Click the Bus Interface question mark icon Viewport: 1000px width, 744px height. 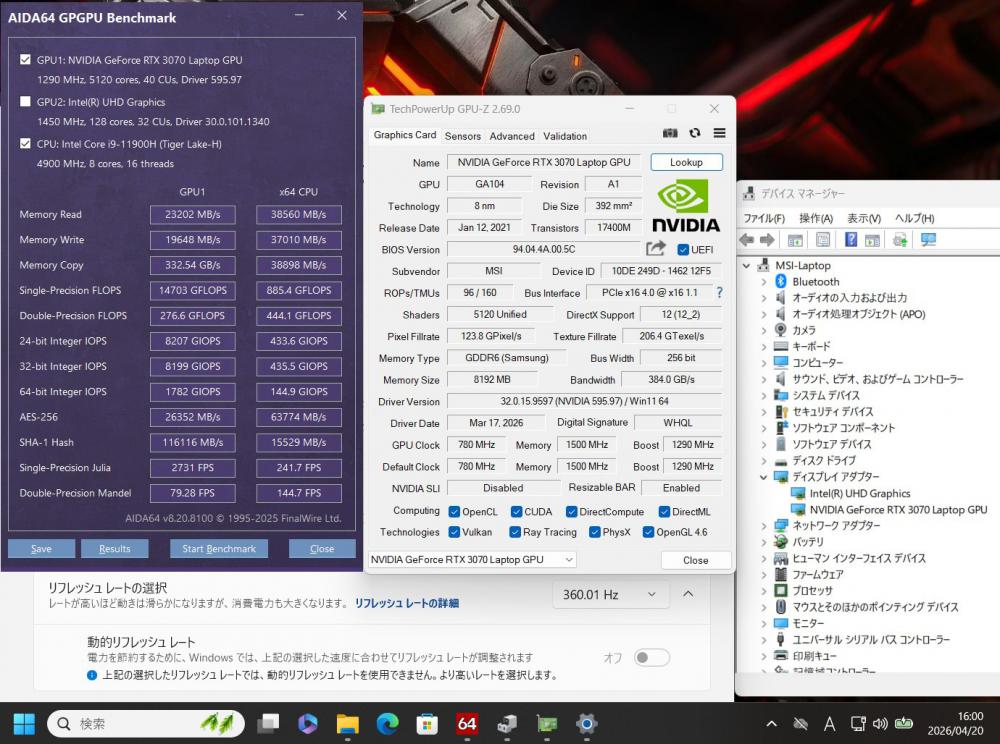[x=718, y=293]
